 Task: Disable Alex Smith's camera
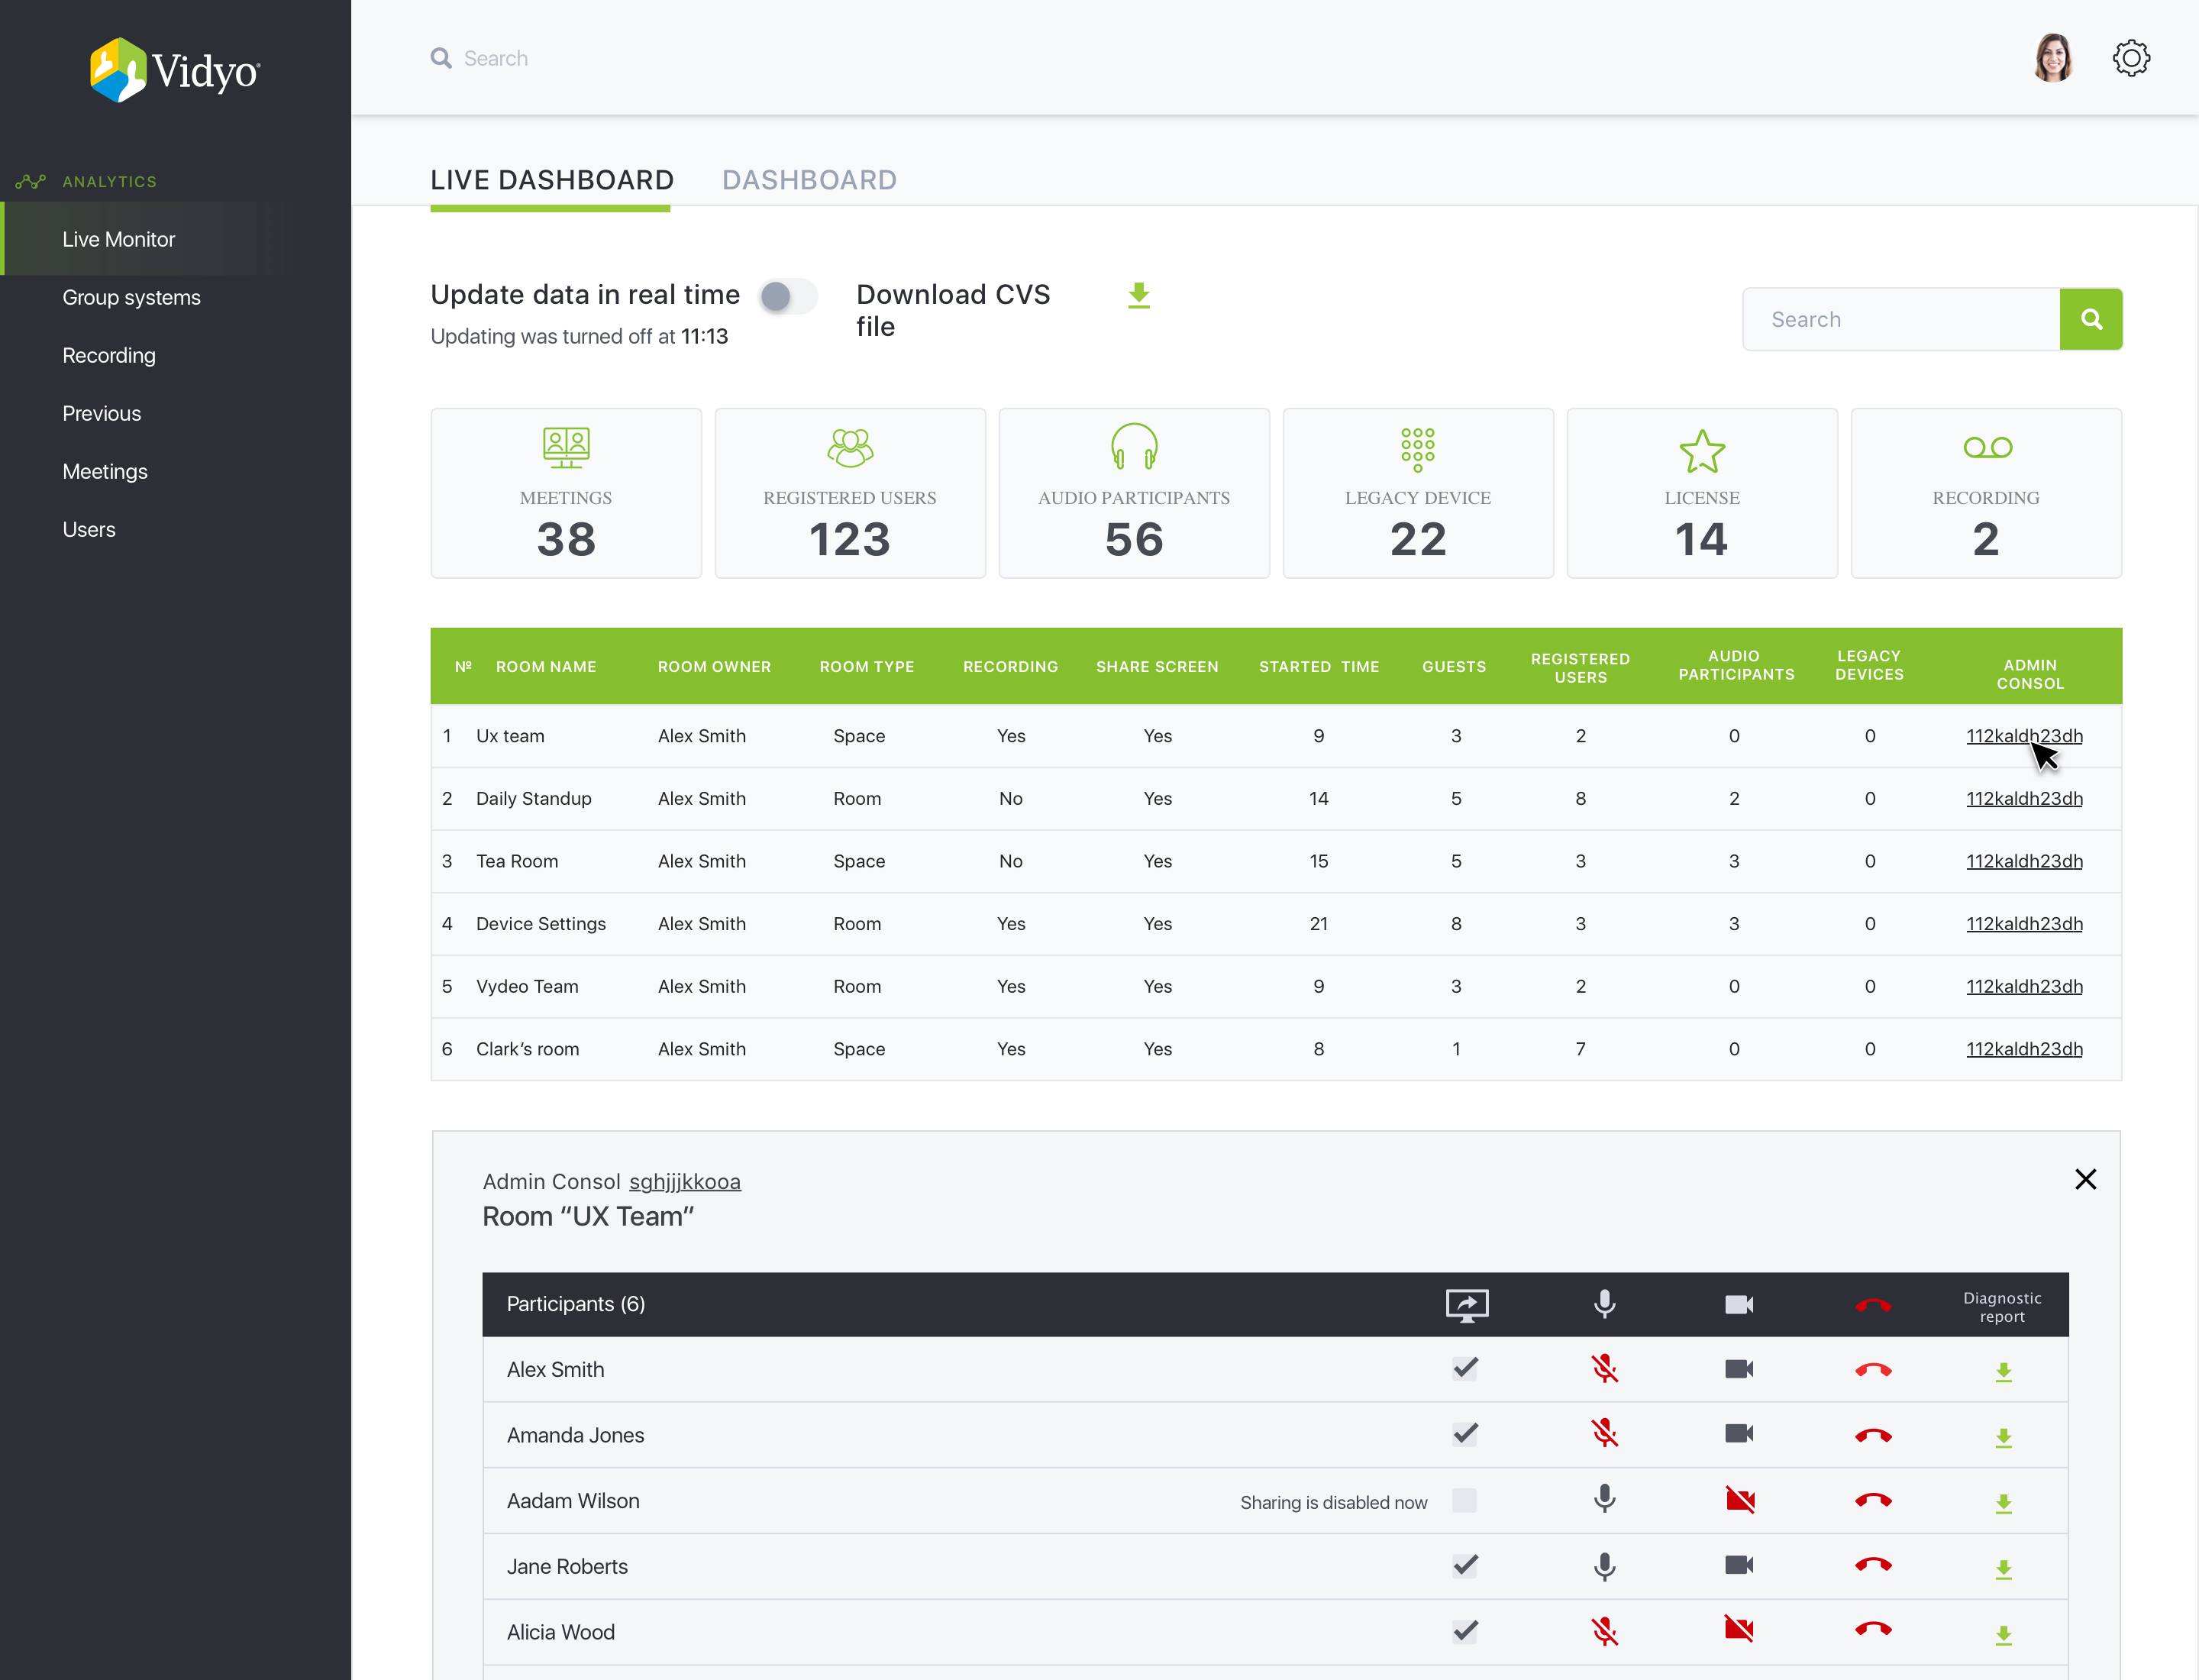point(1739,1369)
